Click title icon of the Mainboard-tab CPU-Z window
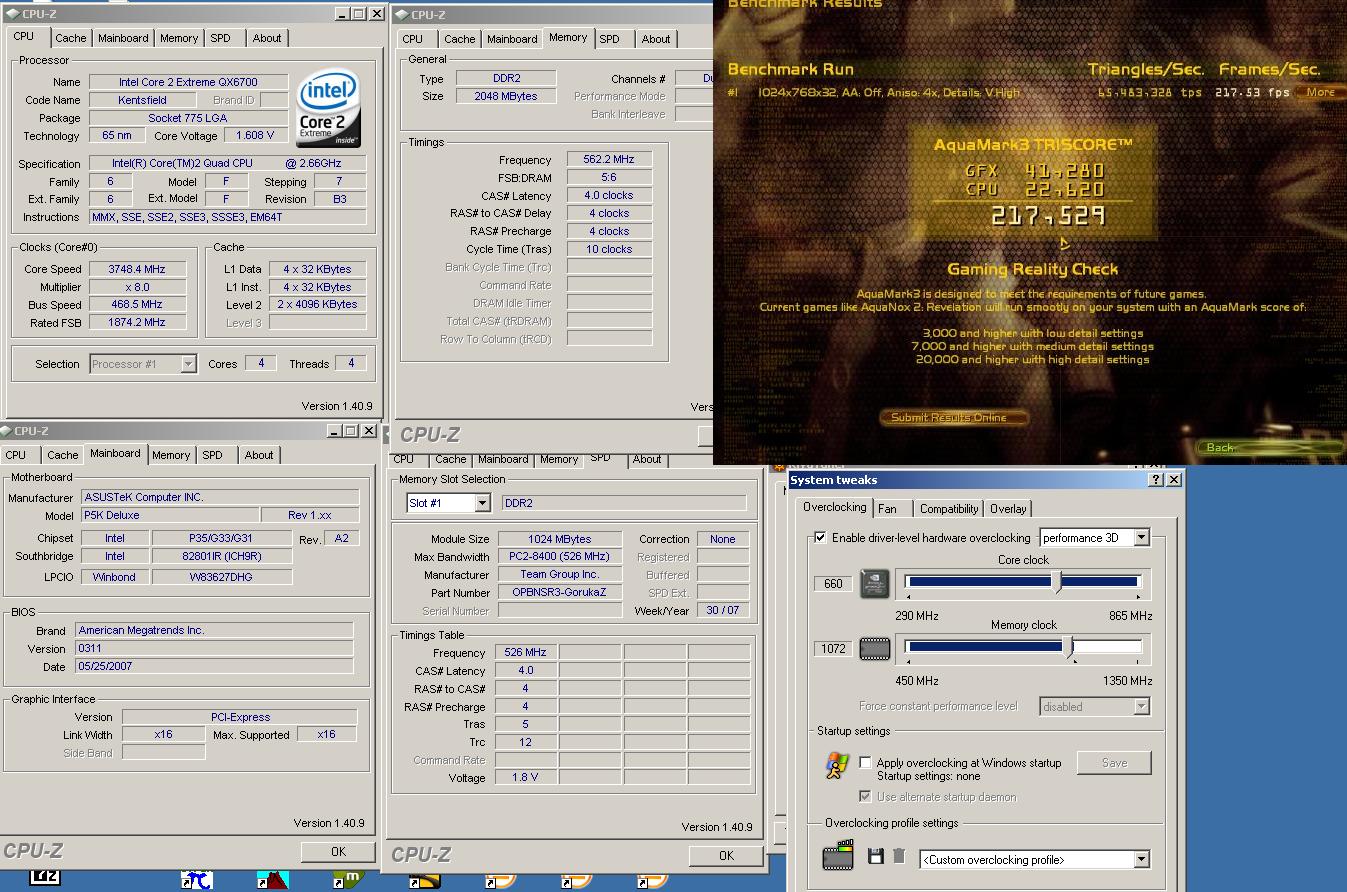Image resolution: width=1347 pixels, height=892 pixels. [7, 431]
